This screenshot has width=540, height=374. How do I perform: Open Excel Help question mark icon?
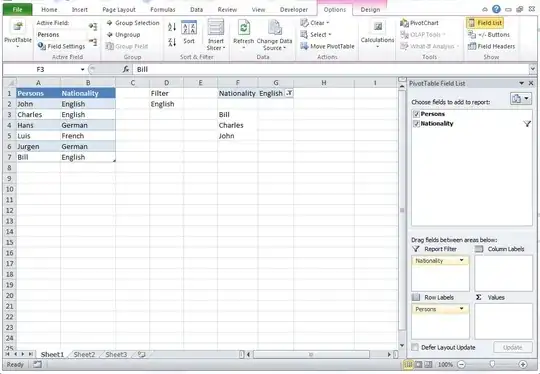(496, 9)
